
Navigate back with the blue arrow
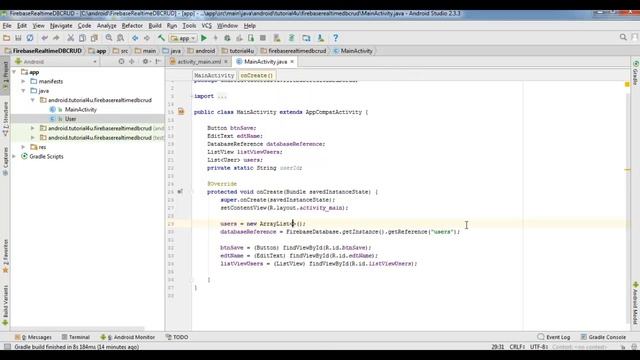tap(135, 38)
